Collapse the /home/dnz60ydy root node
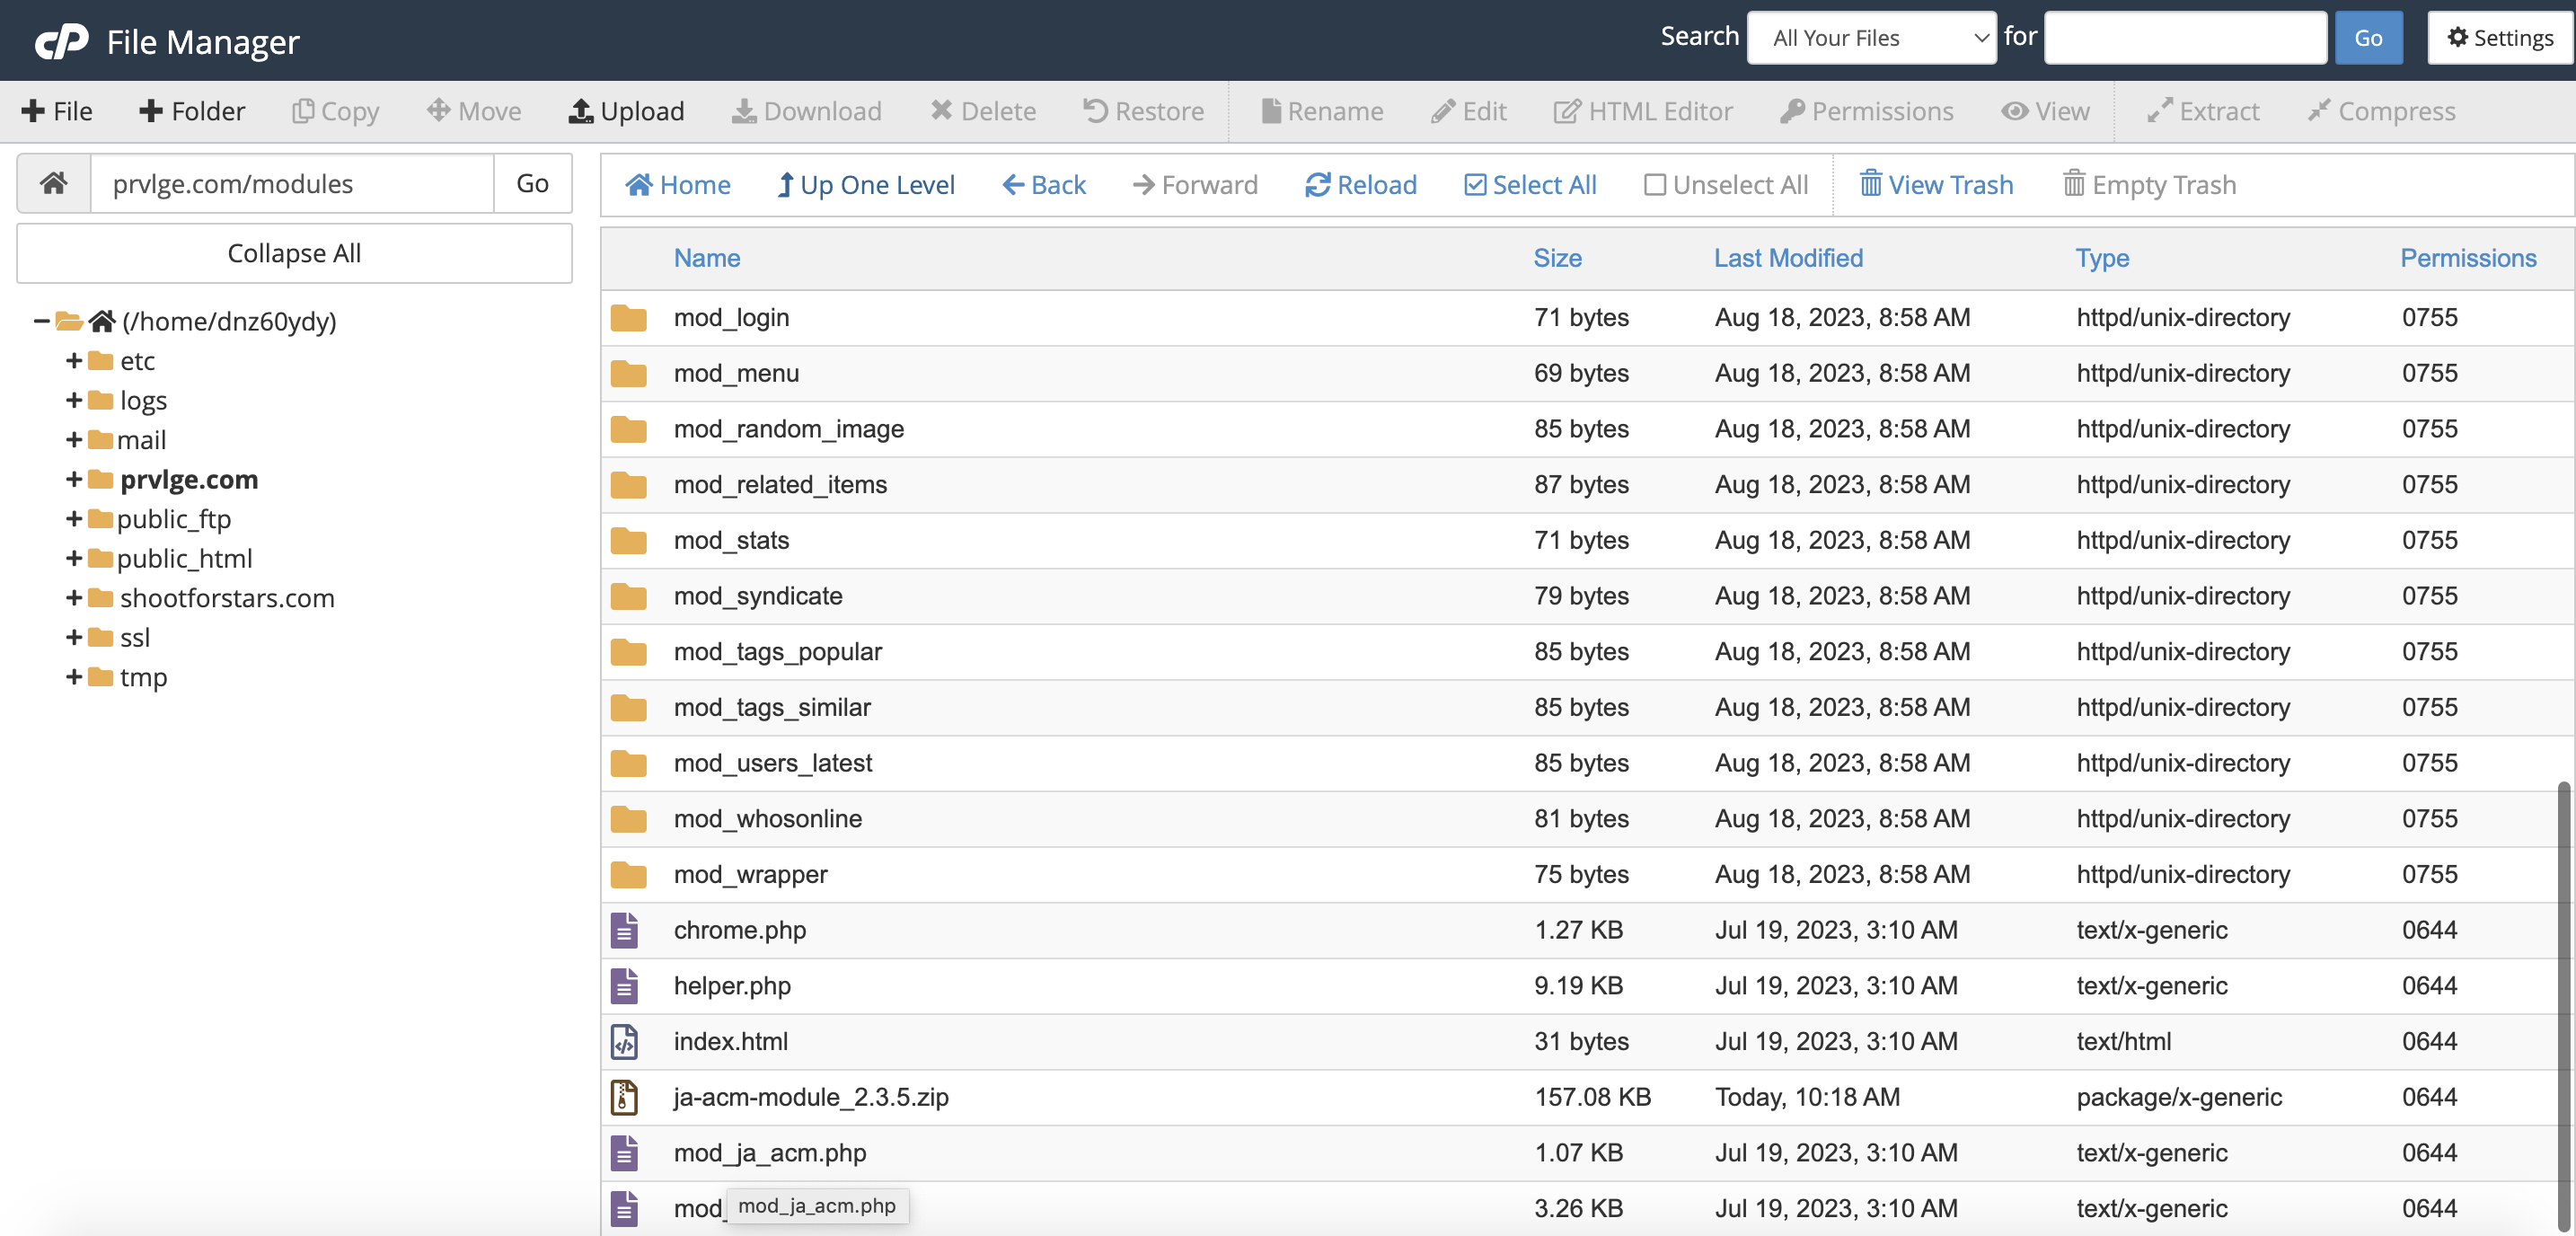 coord(41,321)
